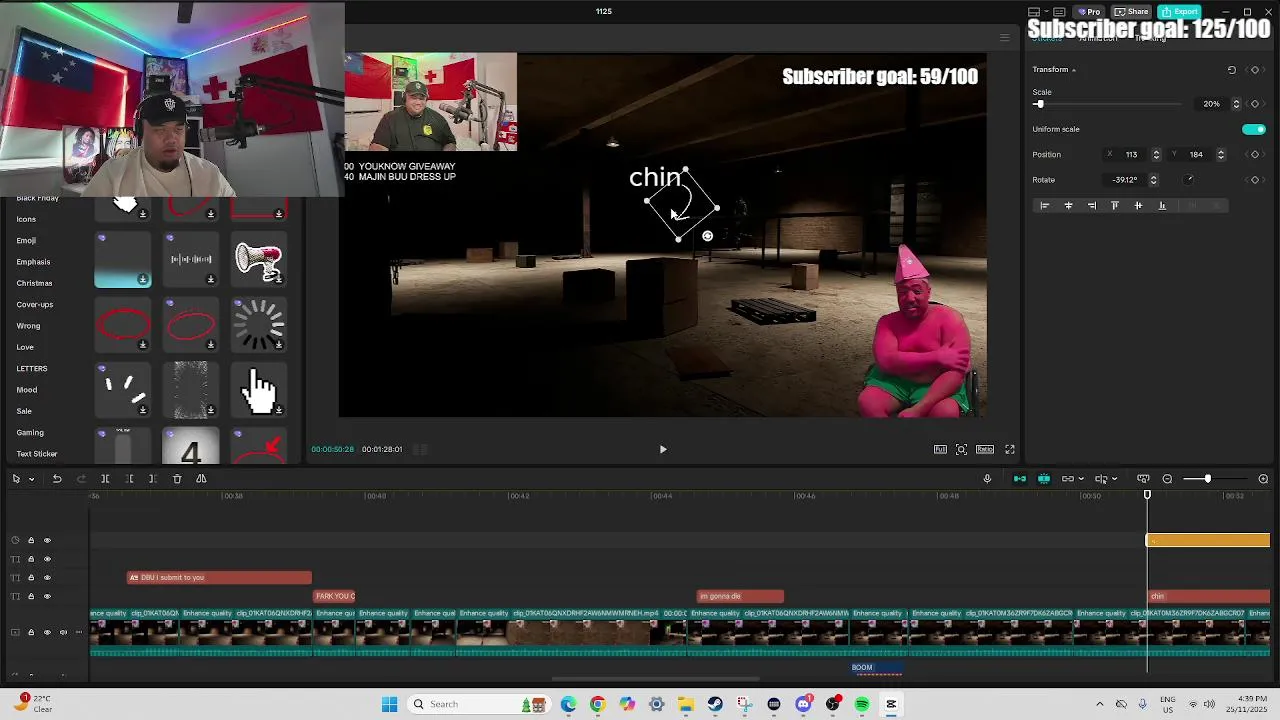1280x720 pixels.
Task: Align sticker to horizontal center
Action: pyautogui.click(x=1068, y=206)
